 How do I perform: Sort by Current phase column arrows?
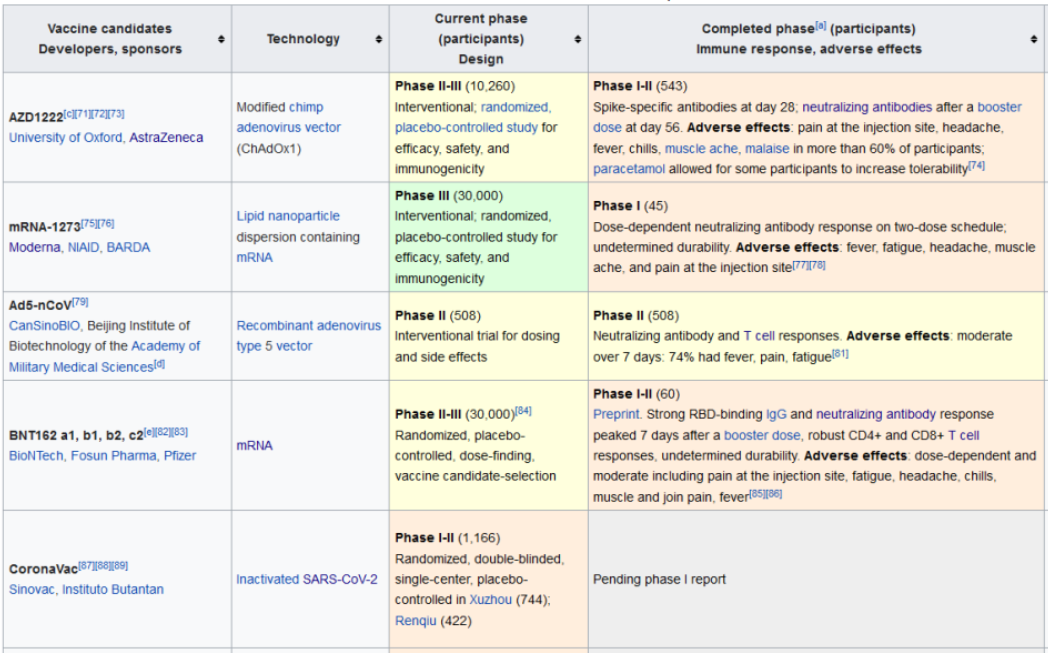point(577,39)
